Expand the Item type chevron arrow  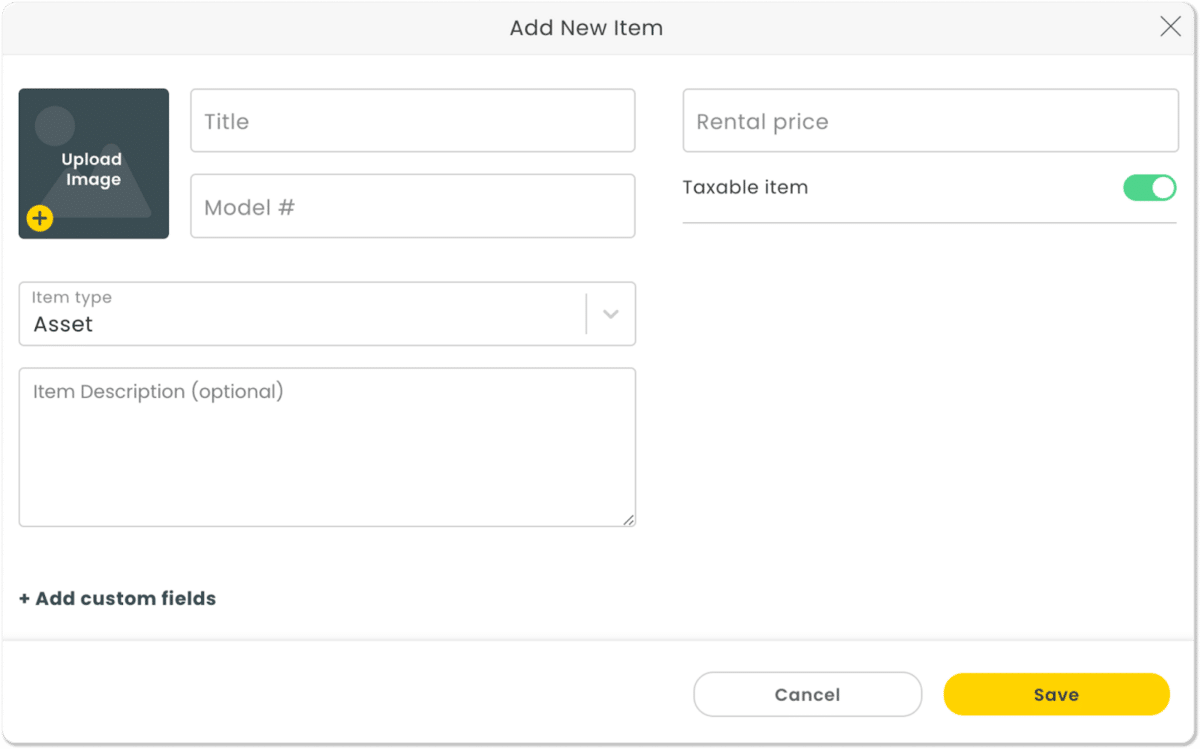click(x=610, y=314)
